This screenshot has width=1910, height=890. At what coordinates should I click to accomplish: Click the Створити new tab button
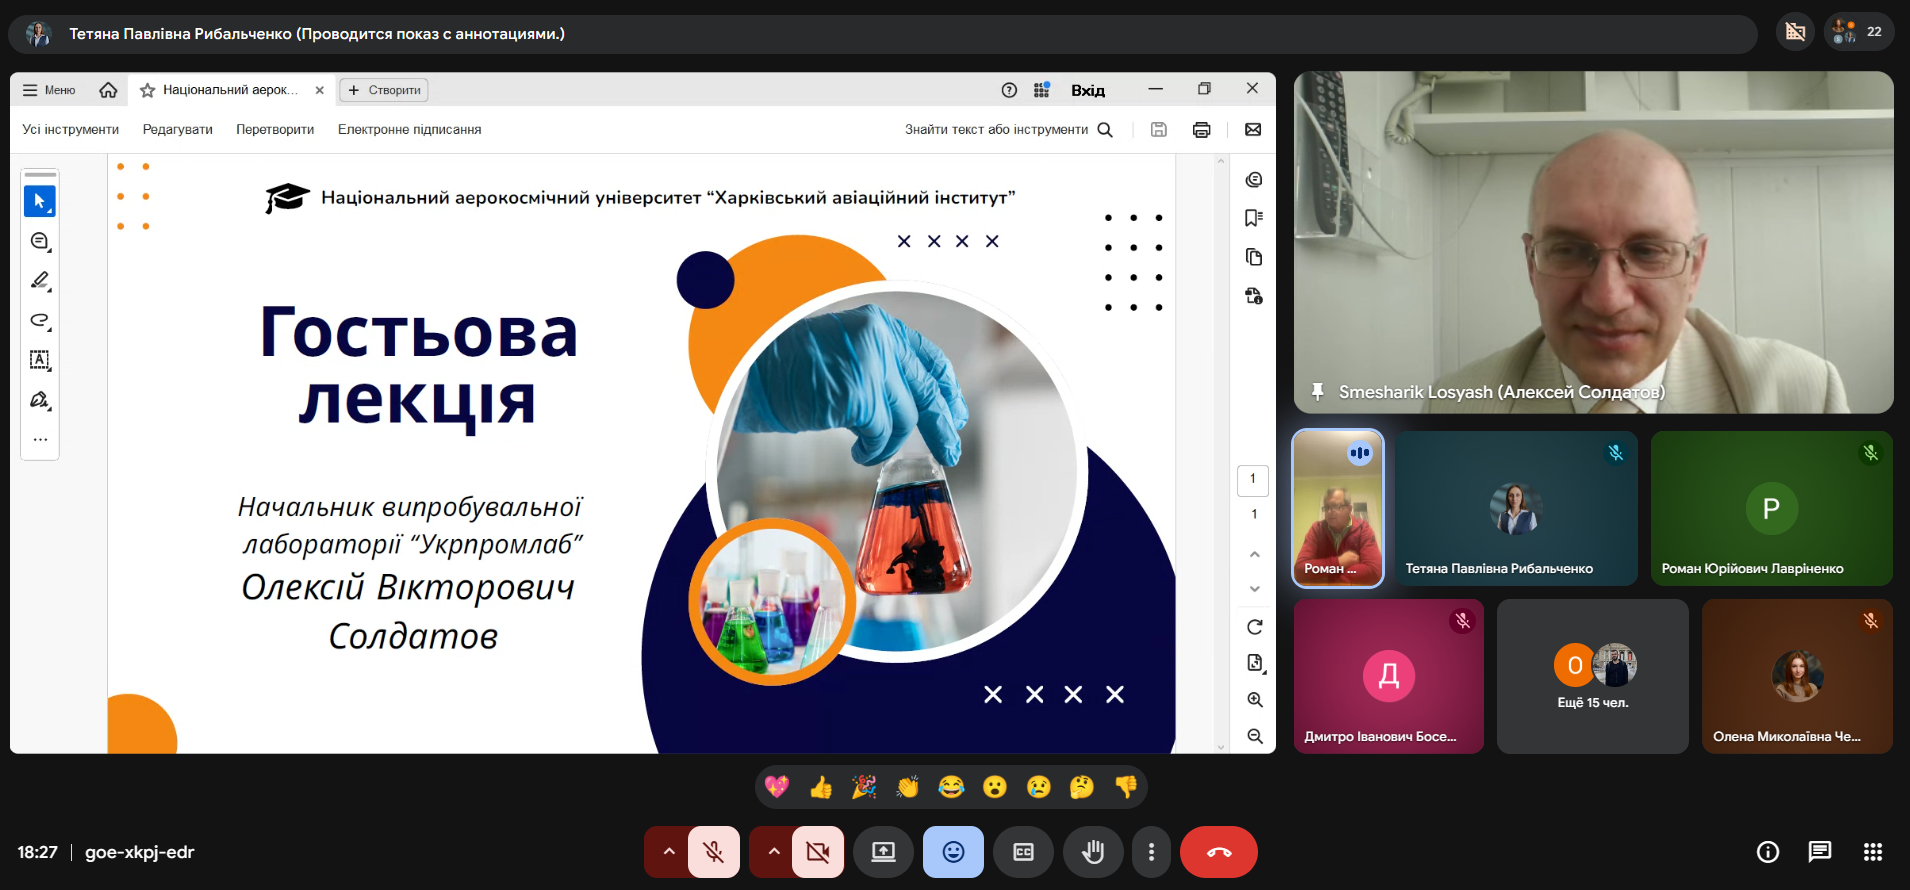pos(384,90)
